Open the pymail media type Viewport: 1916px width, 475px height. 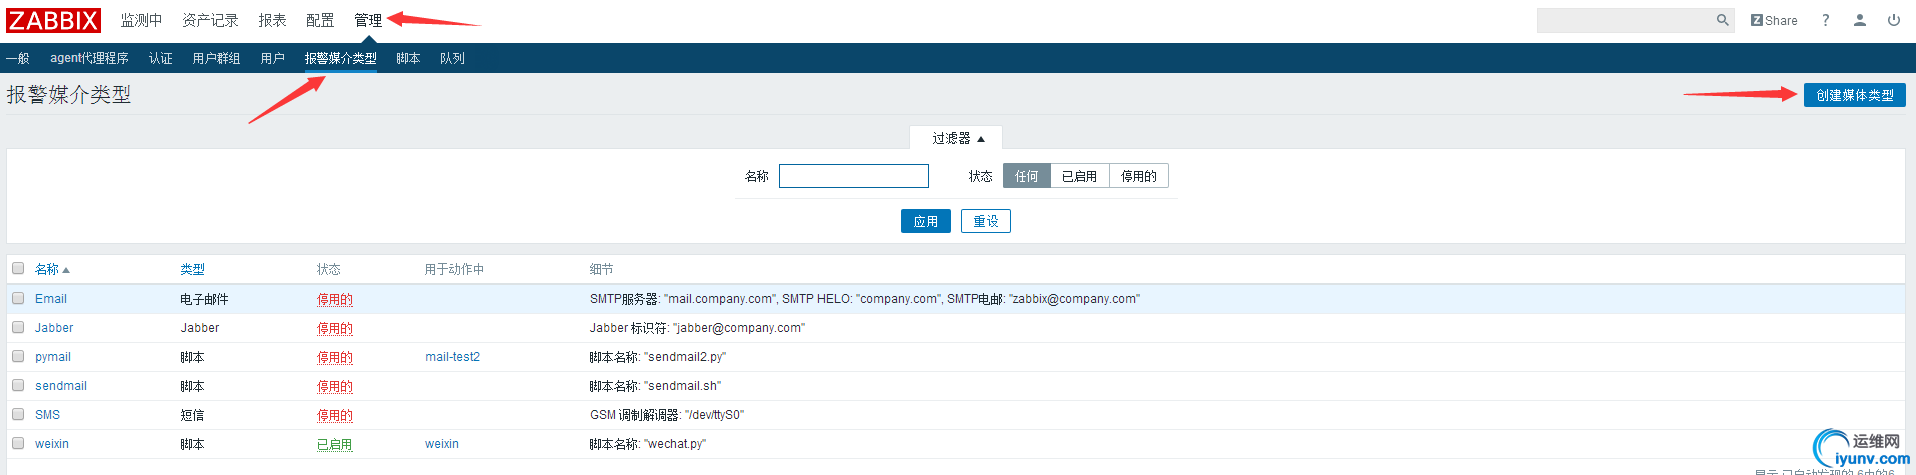[x=53, y=357]
